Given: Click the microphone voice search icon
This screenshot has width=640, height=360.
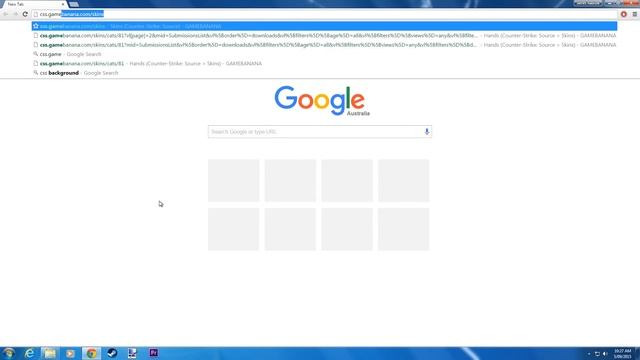Looking at the screenshot, I should point(427,131).
